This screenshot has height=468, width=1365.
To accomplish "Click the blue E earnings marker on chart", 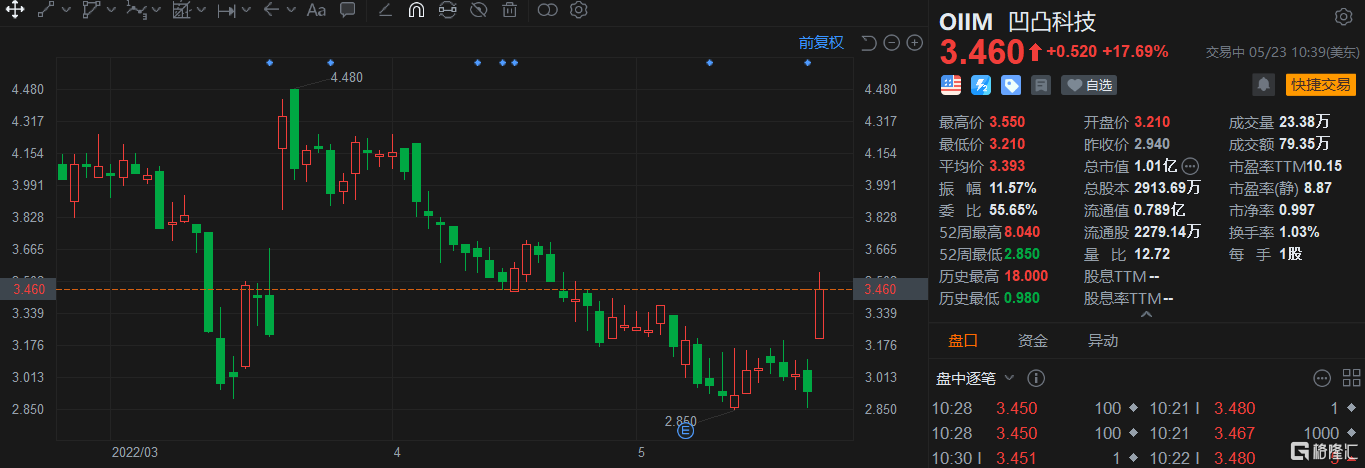I will click(x=686, y=431).
